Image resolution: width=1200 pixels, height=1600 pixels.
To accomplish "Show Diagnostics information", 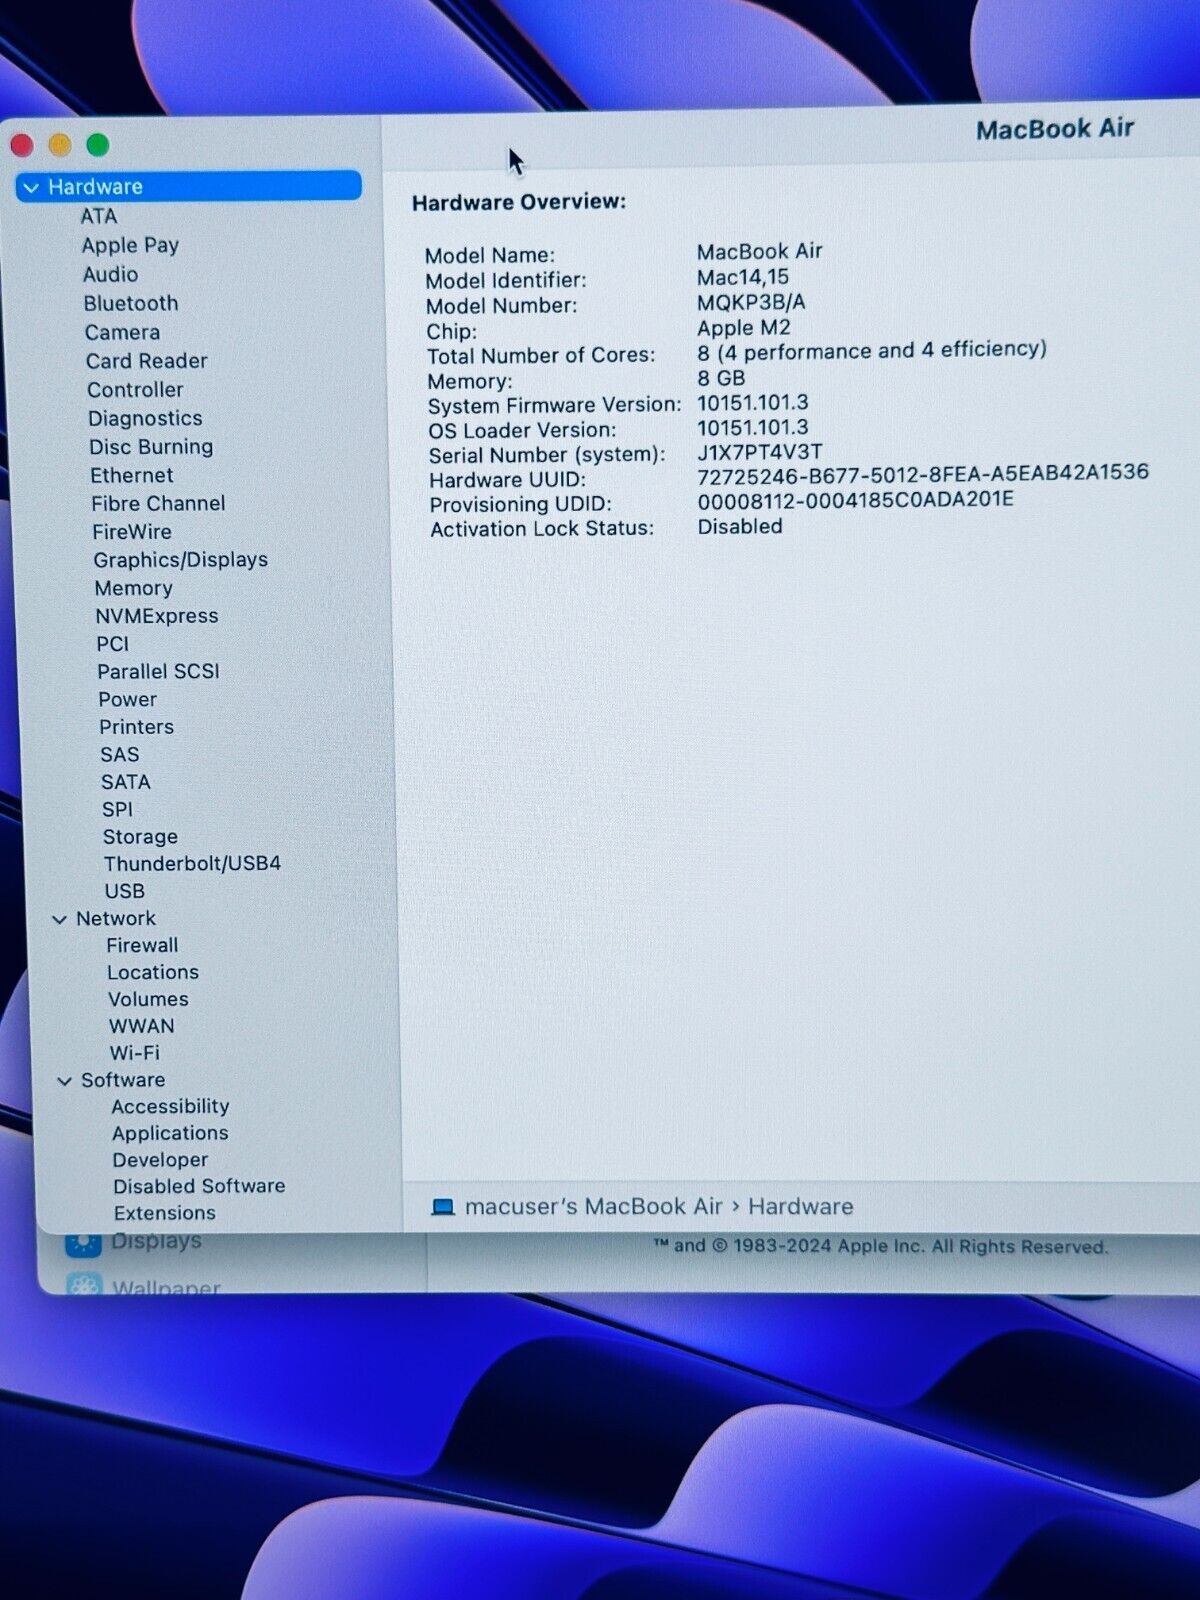I will point(145,418).
